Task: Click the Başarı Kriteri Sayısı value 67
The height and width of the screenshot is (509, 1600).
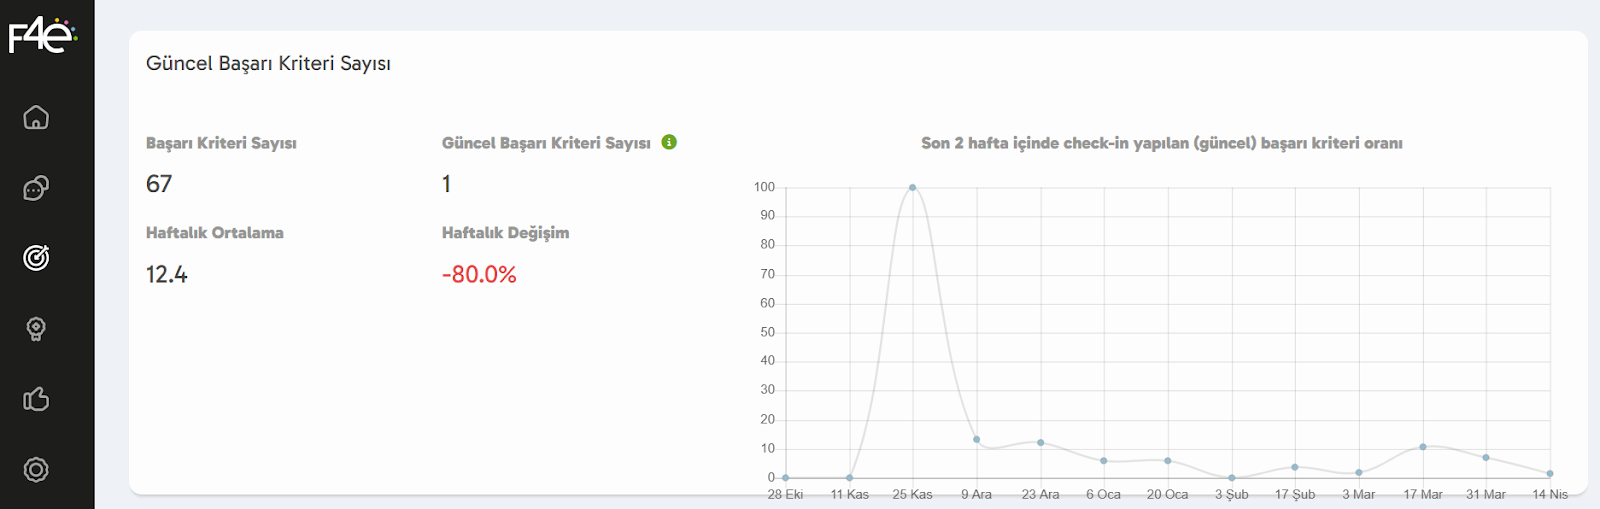Action: (x=159, y=184)
